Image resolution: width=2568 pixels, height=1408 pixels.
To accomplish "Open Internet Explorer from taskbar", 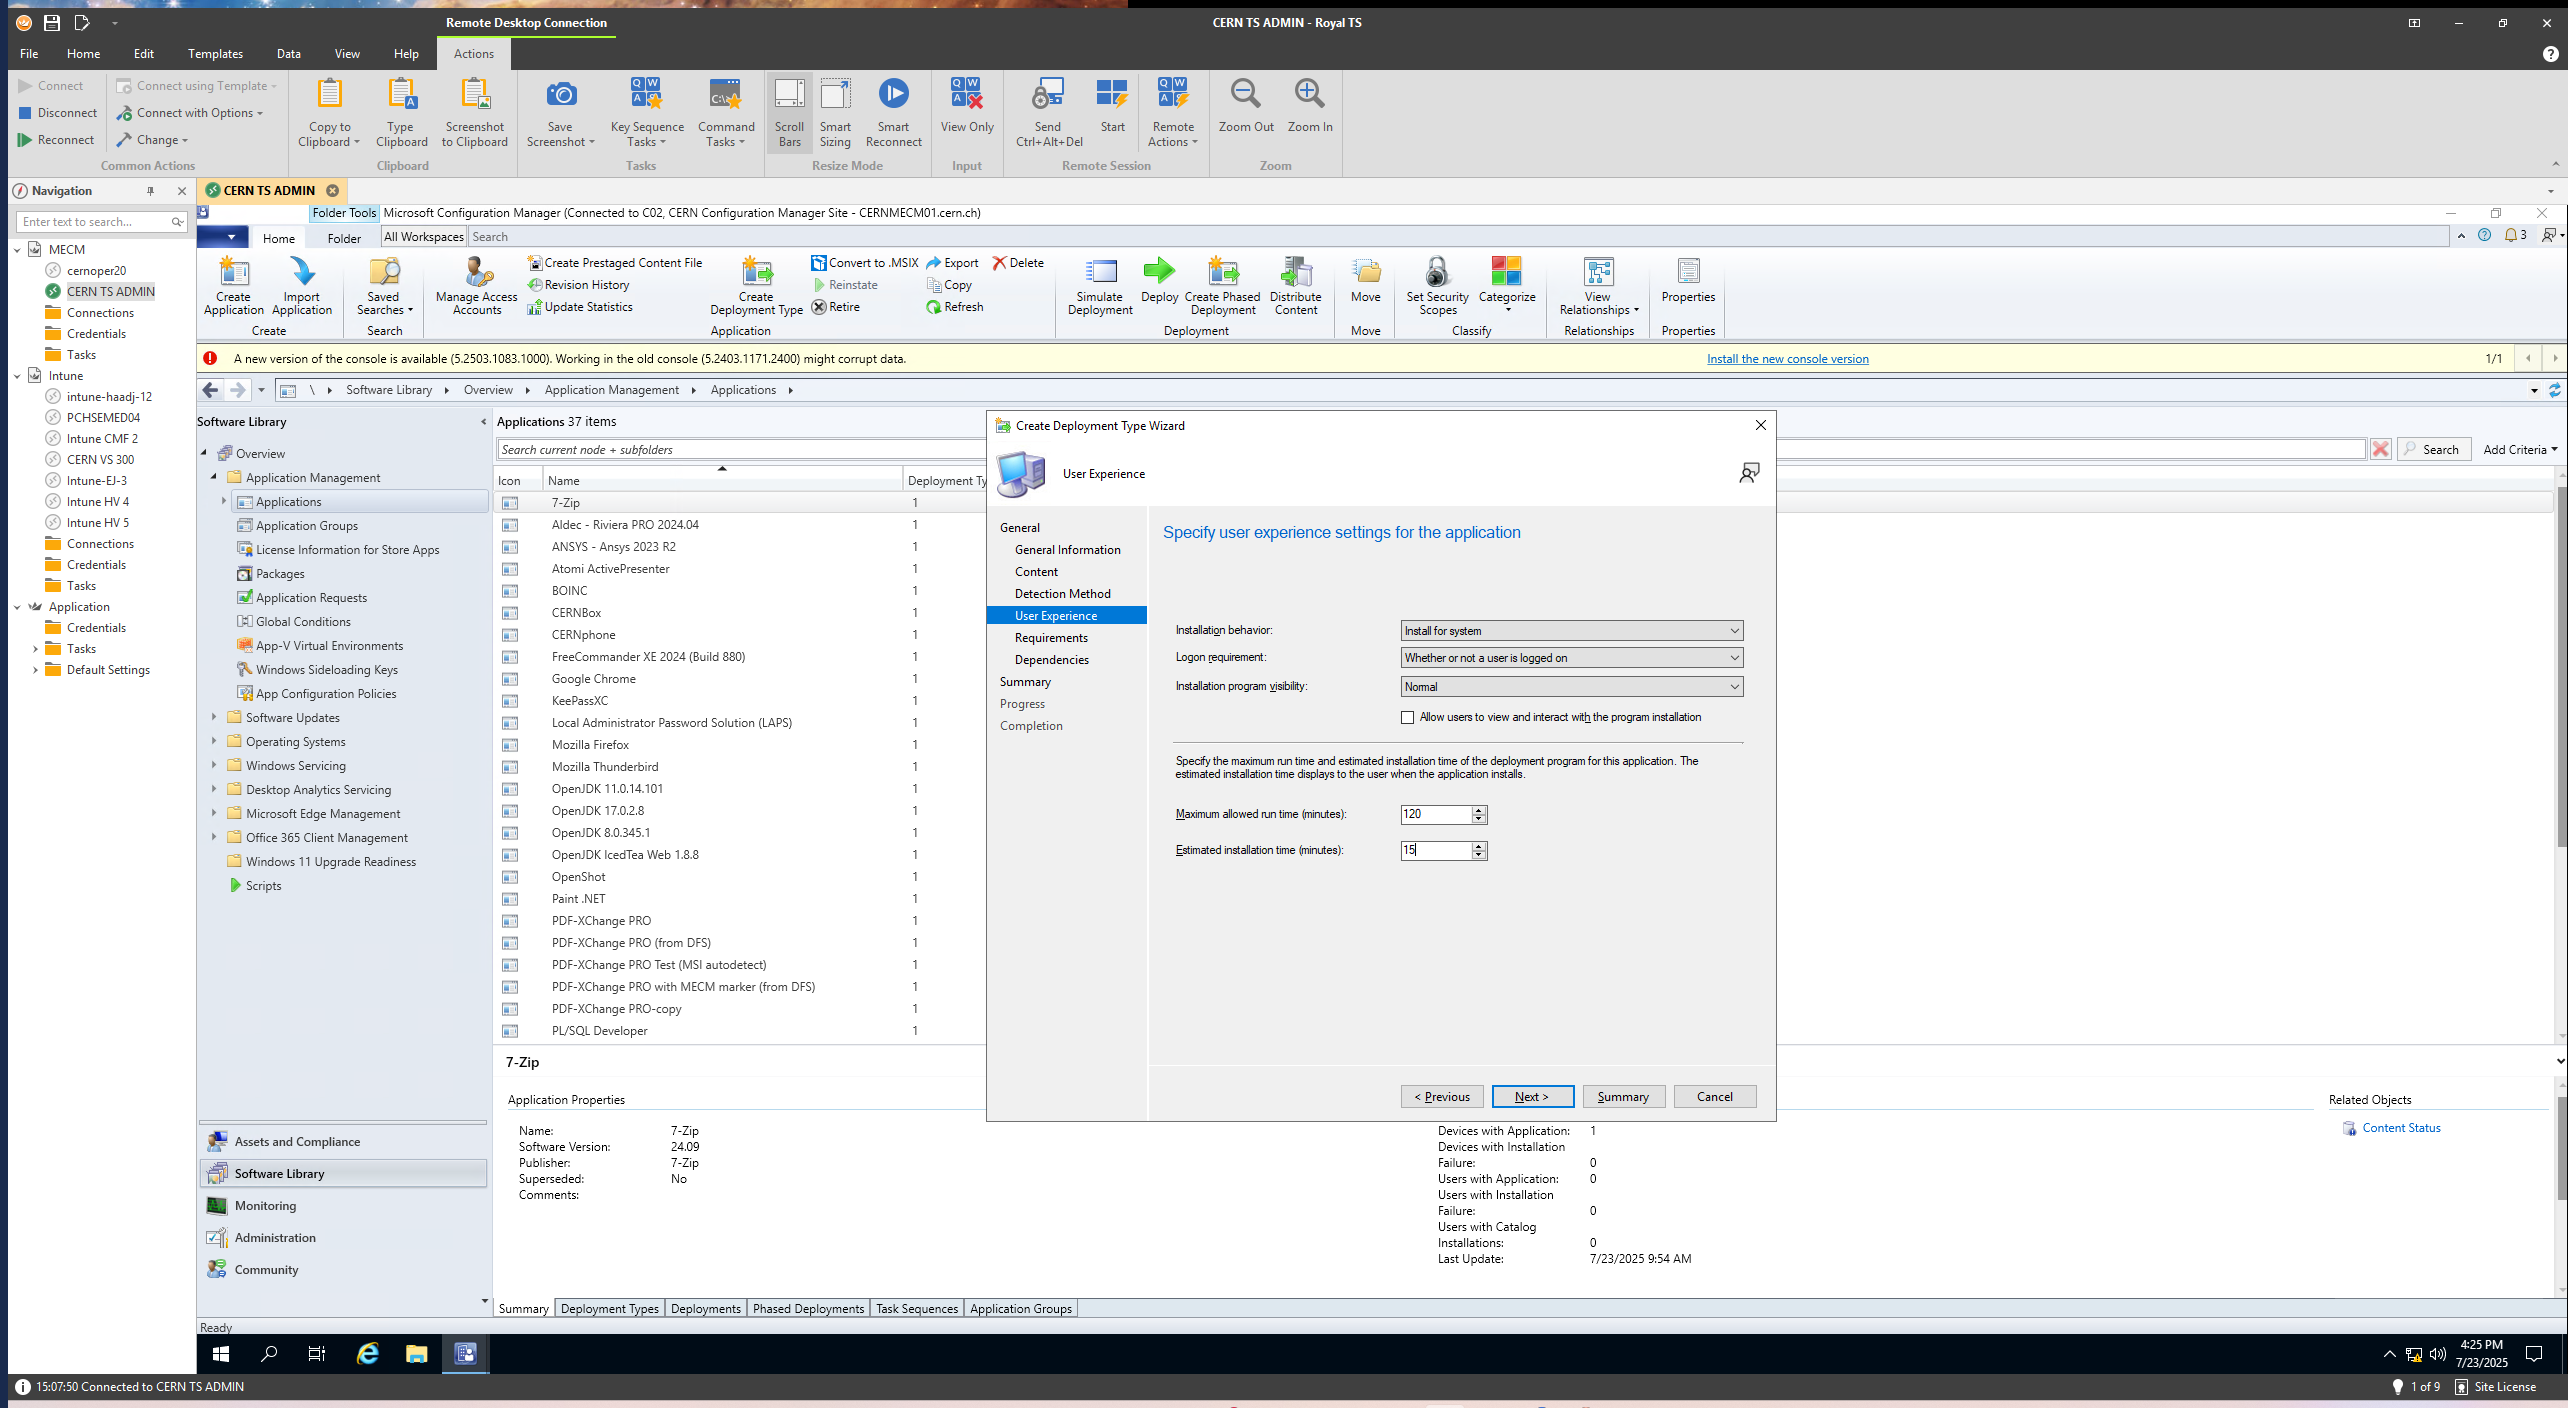I will (368, 1354).
